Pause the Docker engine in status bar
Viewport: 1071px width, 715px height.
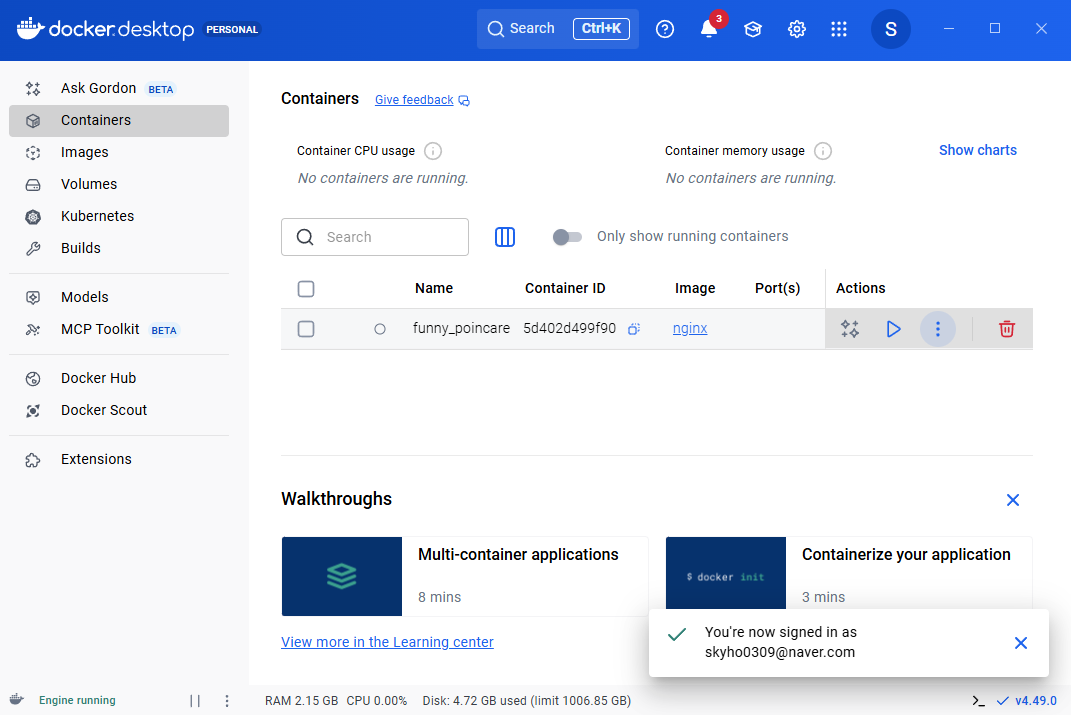pyautogui.click(x=195, y=701)
